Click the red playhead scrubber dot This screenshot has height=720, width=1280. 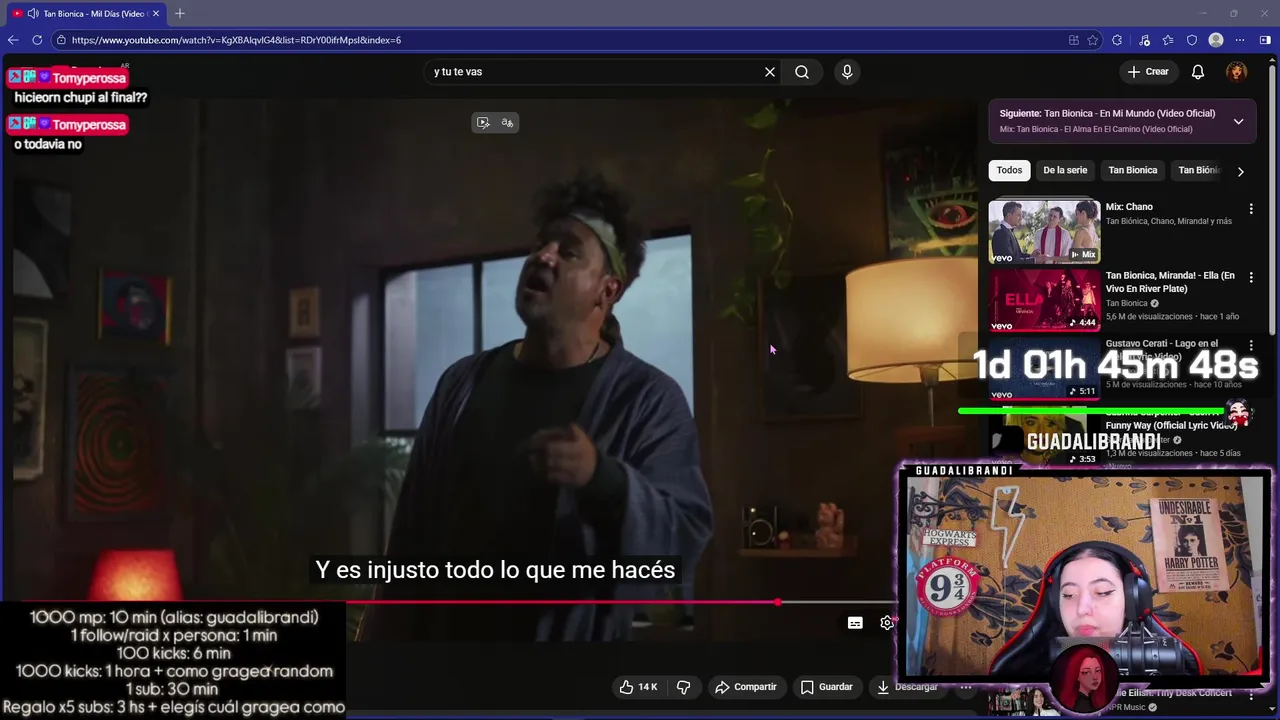click(x=777, y=602)
